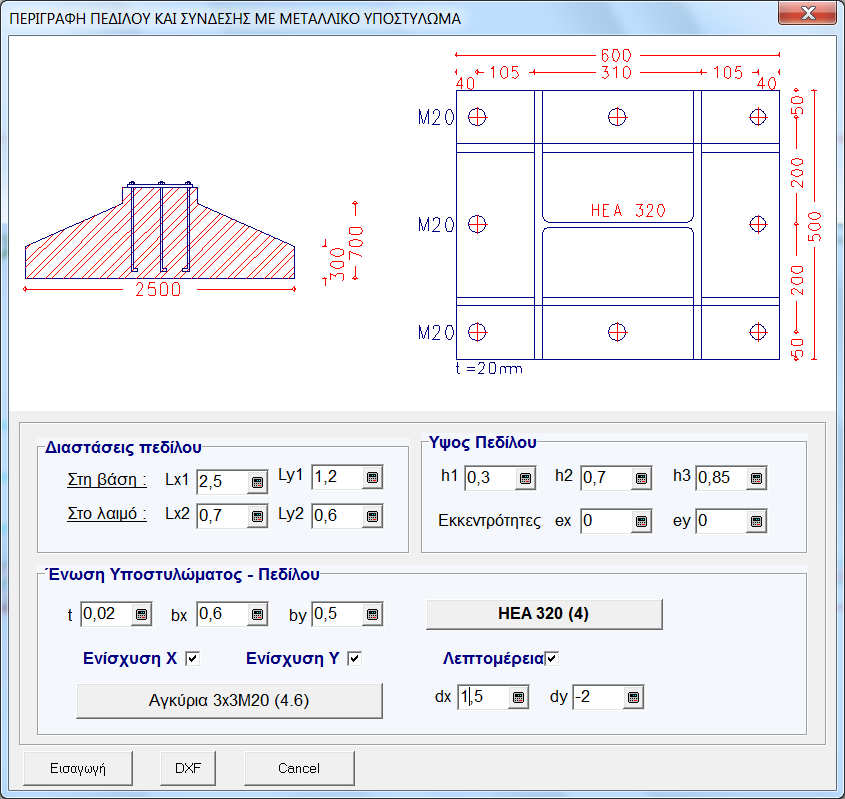Click the dx input field with 1,5
The height and width of the screenshot is (799, 845).
point(483,698)
